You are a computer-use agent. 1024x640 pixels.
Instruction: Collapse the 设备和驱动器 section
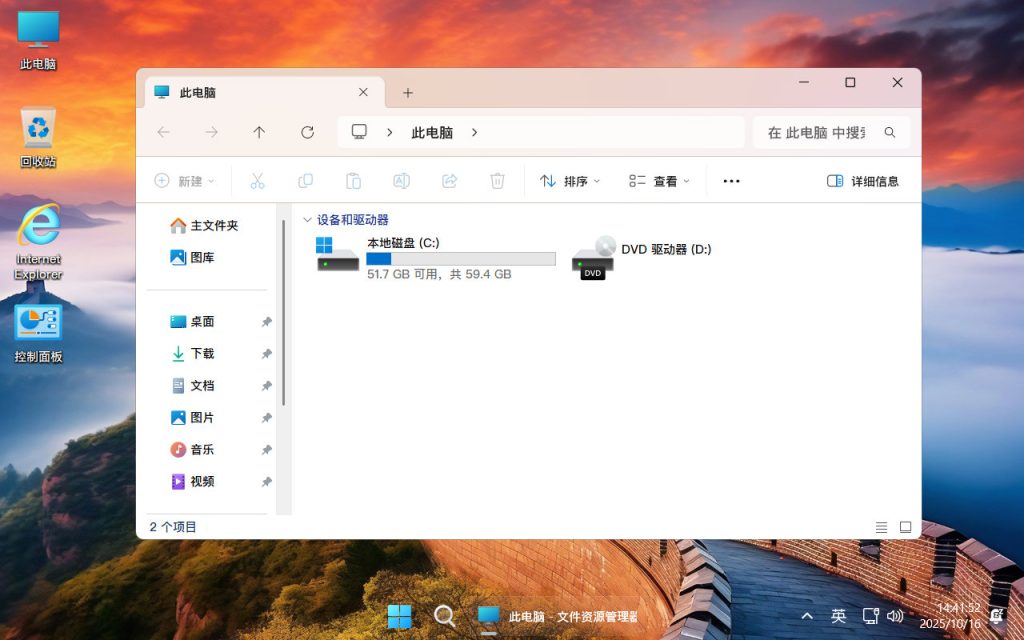coord(308,219)
